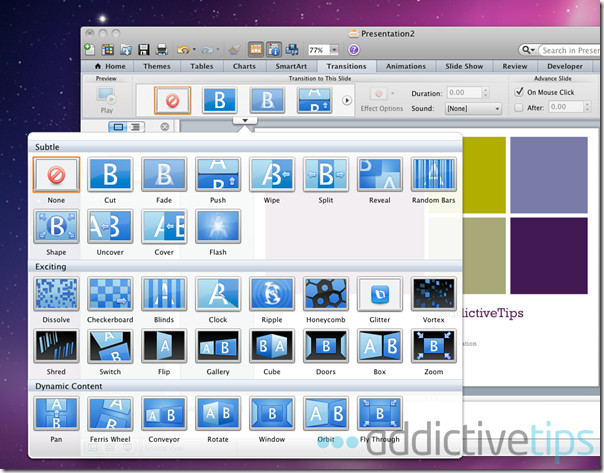Pick the Flip transition

pyautogui.click(x=164, y=346)
